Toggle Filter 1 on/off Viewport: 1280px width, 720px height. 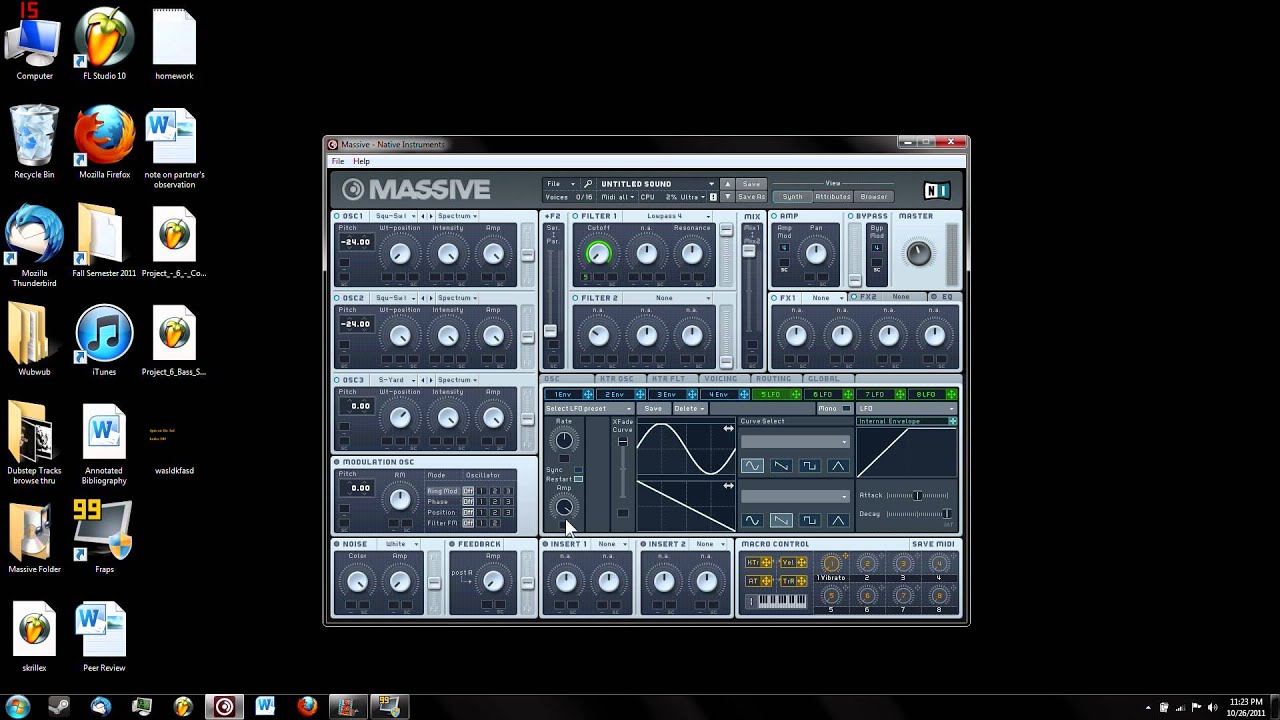coord(576,216)
